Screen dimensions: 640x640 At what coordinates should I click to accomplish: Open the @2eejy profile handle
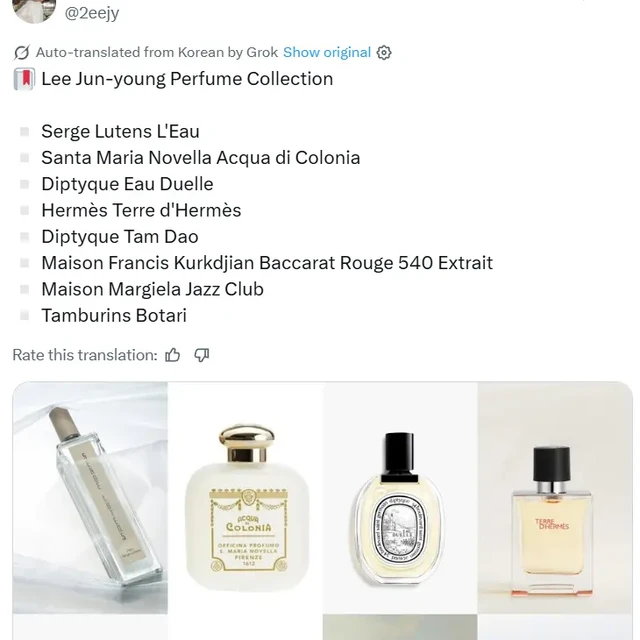click(92, 13)
